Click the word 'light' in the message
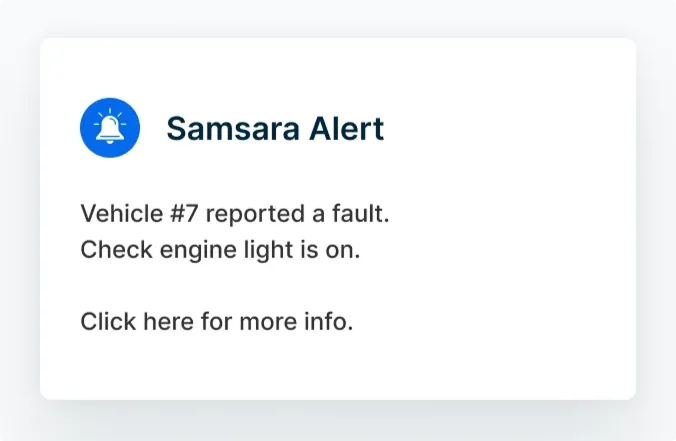 click(269, 250)
